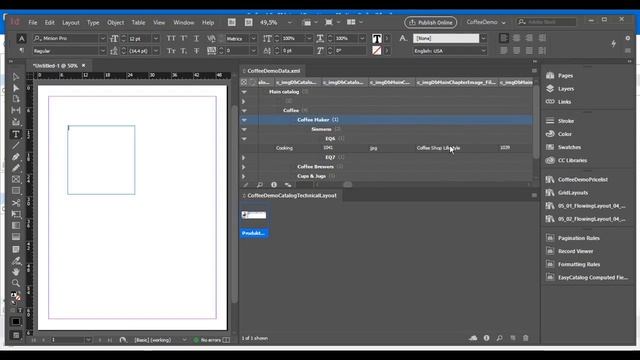Expand the Cups & Jugs tree row
640x360 pixels.
[244, 176]
